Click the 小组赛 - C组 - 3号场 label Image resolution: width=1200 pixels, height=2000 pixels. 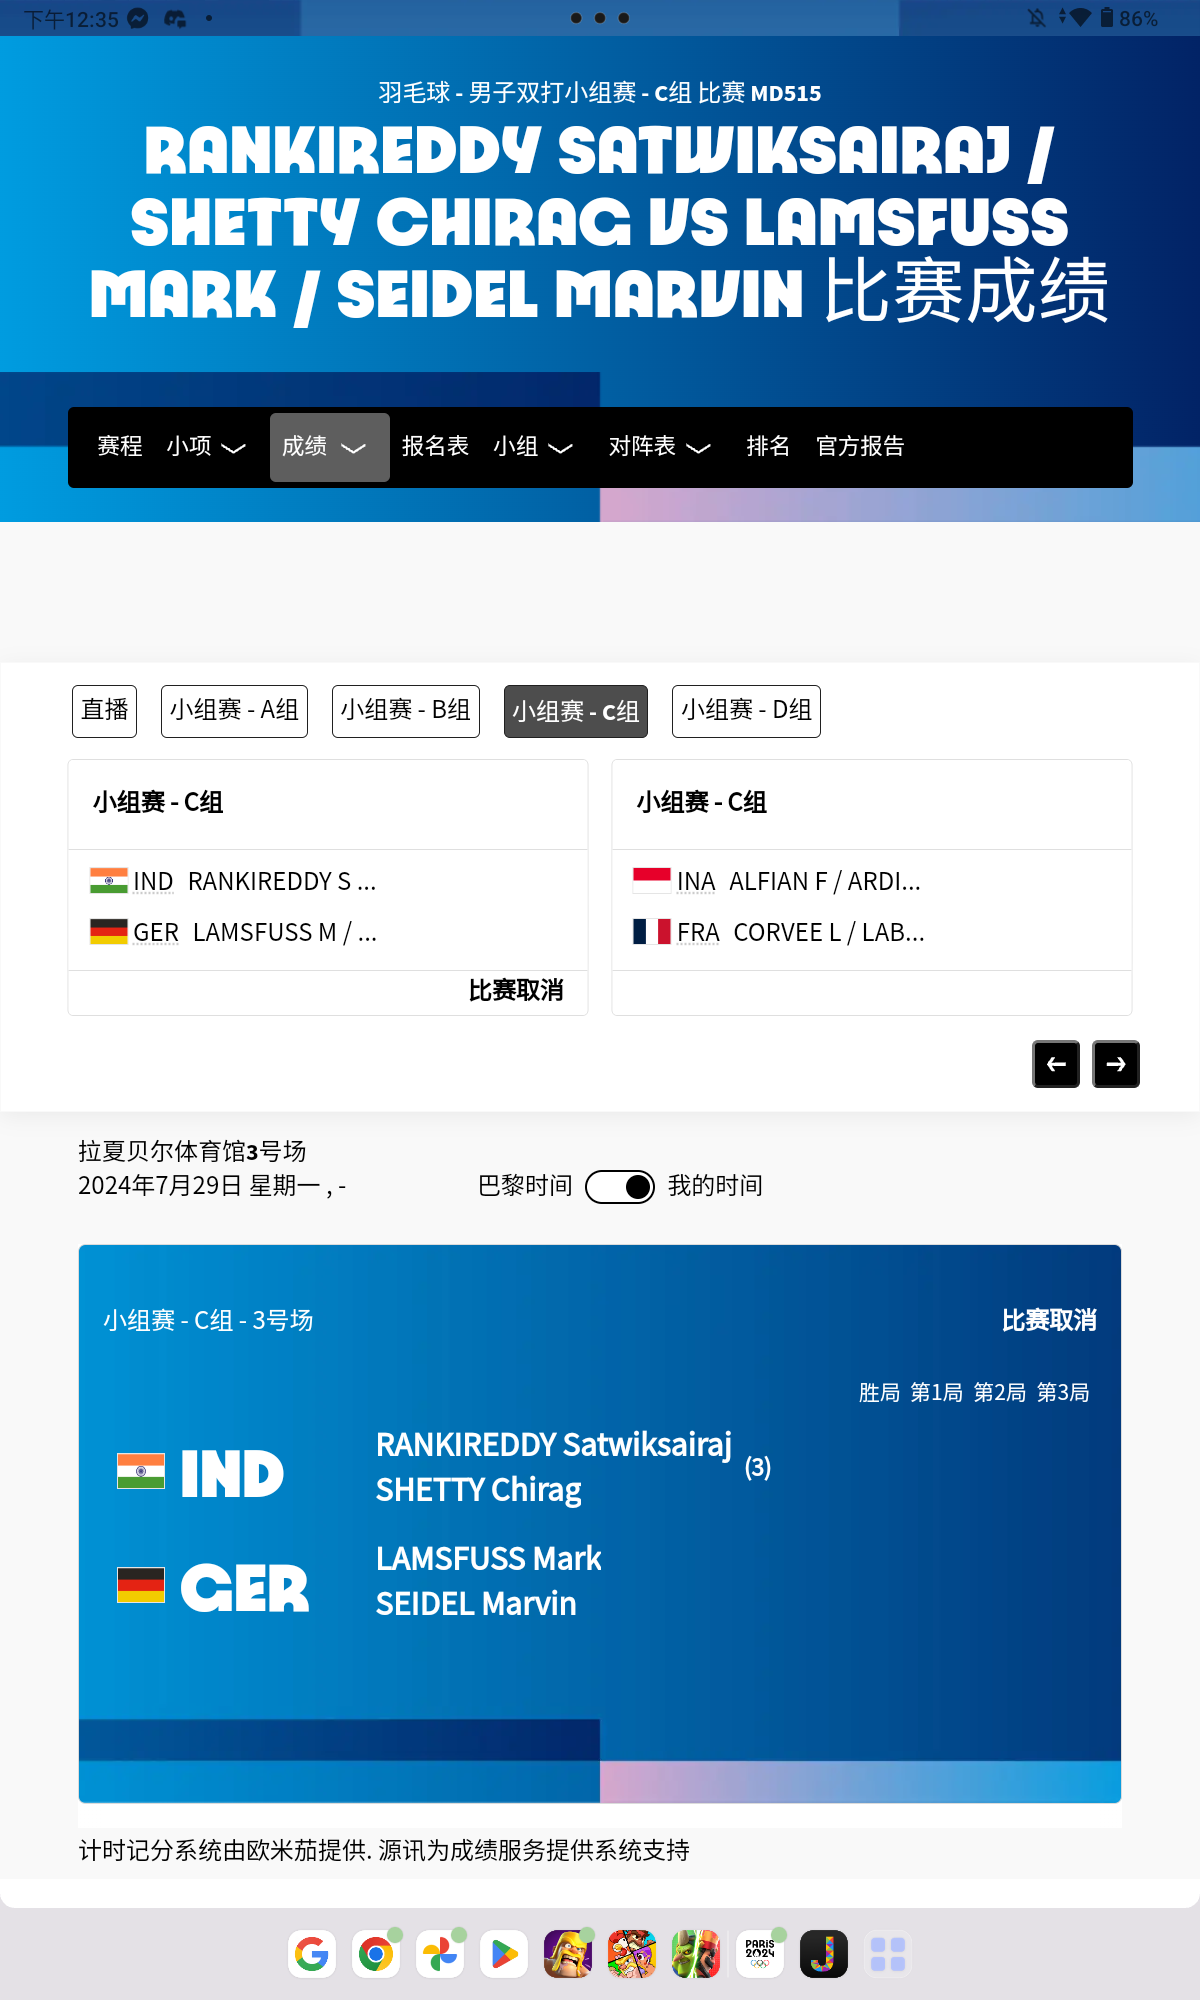(x=208, y=1320)
